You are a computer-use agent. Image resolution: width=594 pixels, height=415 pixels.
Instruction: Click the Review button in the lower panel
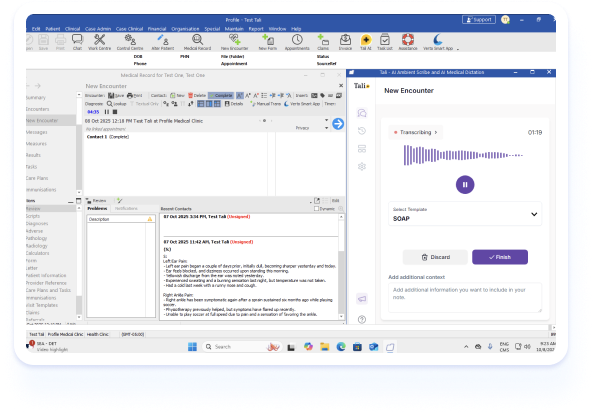96,200
